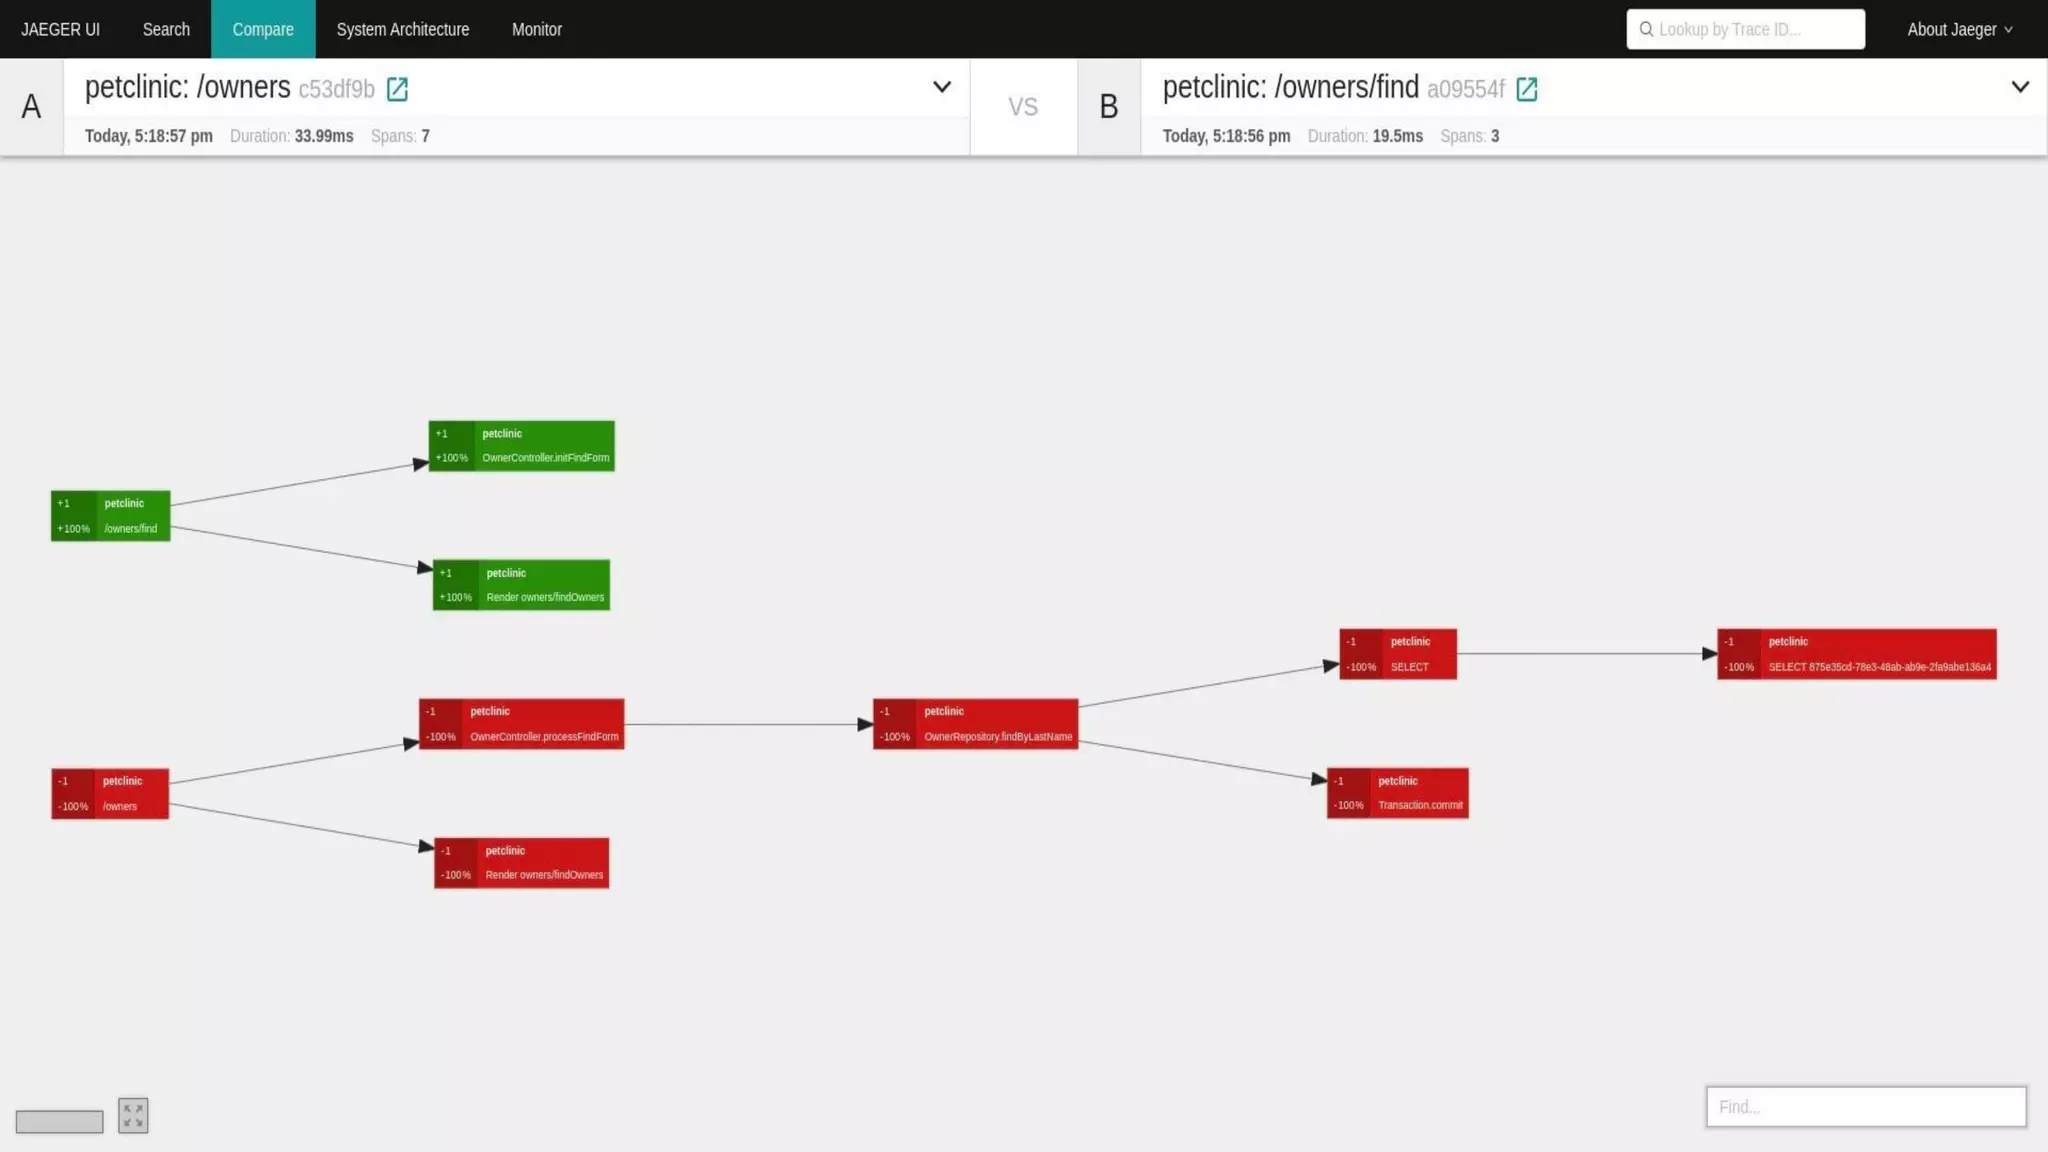Click the OwnerController.initFindForm node

[x=521, y=446]
